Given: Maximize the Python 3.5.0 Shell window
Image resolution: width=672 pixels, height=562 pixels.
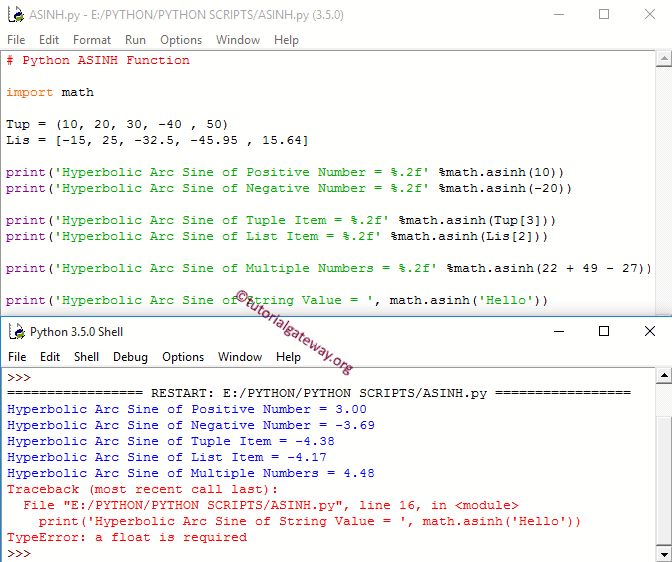Looking at the screenshot, I should 604,331.
